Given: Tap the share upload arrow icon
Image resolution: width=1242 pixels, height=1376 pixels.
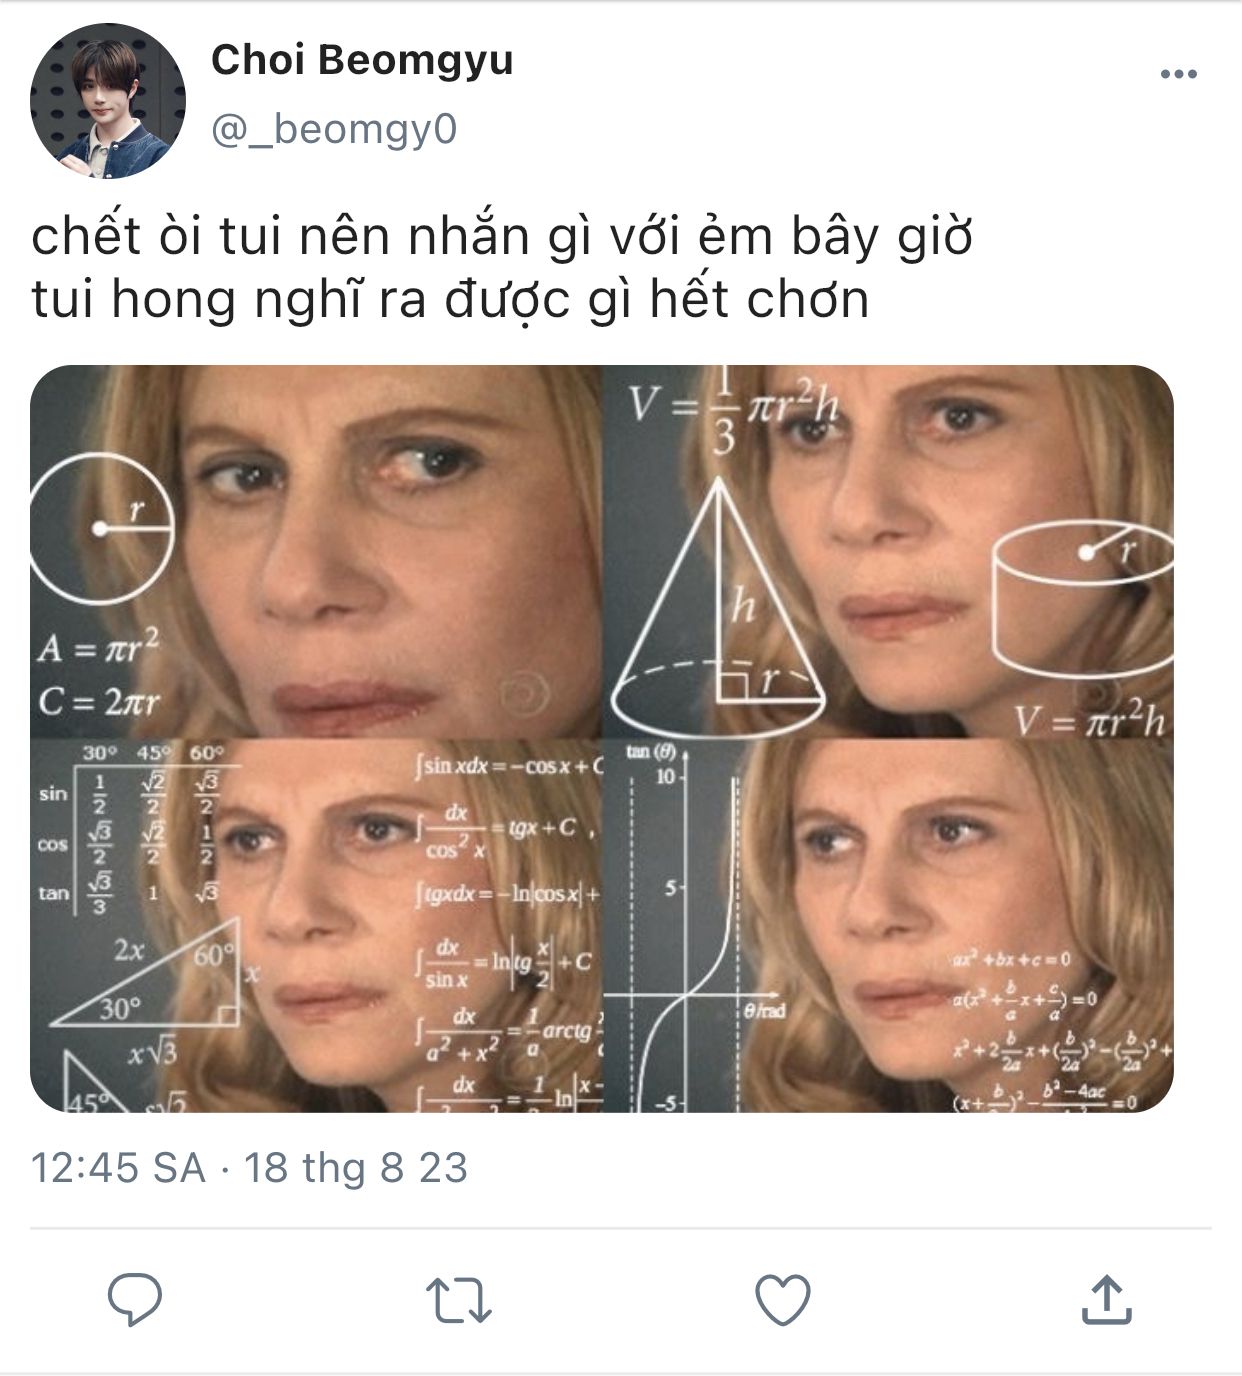Looking at the screenshot, I should 1107,1298.
